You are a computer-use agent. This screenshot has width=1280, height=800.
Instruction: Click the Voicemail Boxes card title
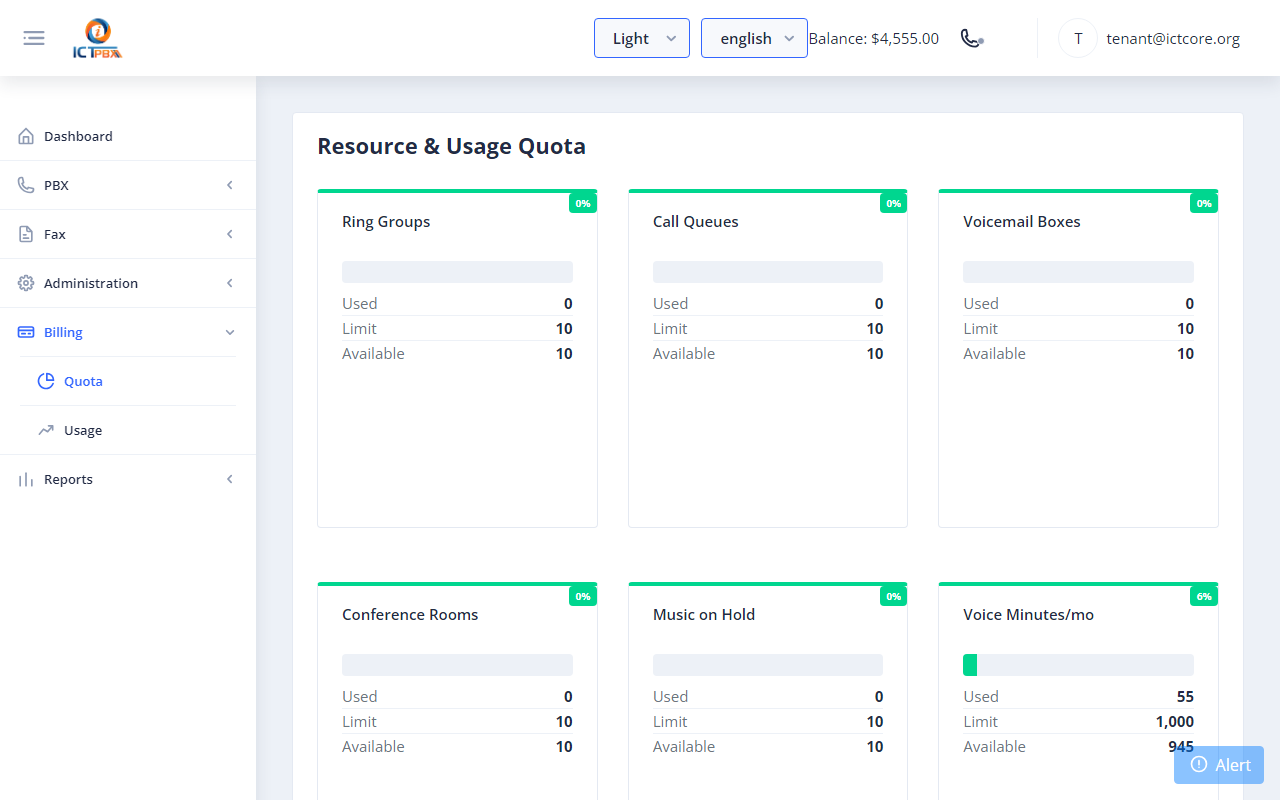pos(1022,222)
